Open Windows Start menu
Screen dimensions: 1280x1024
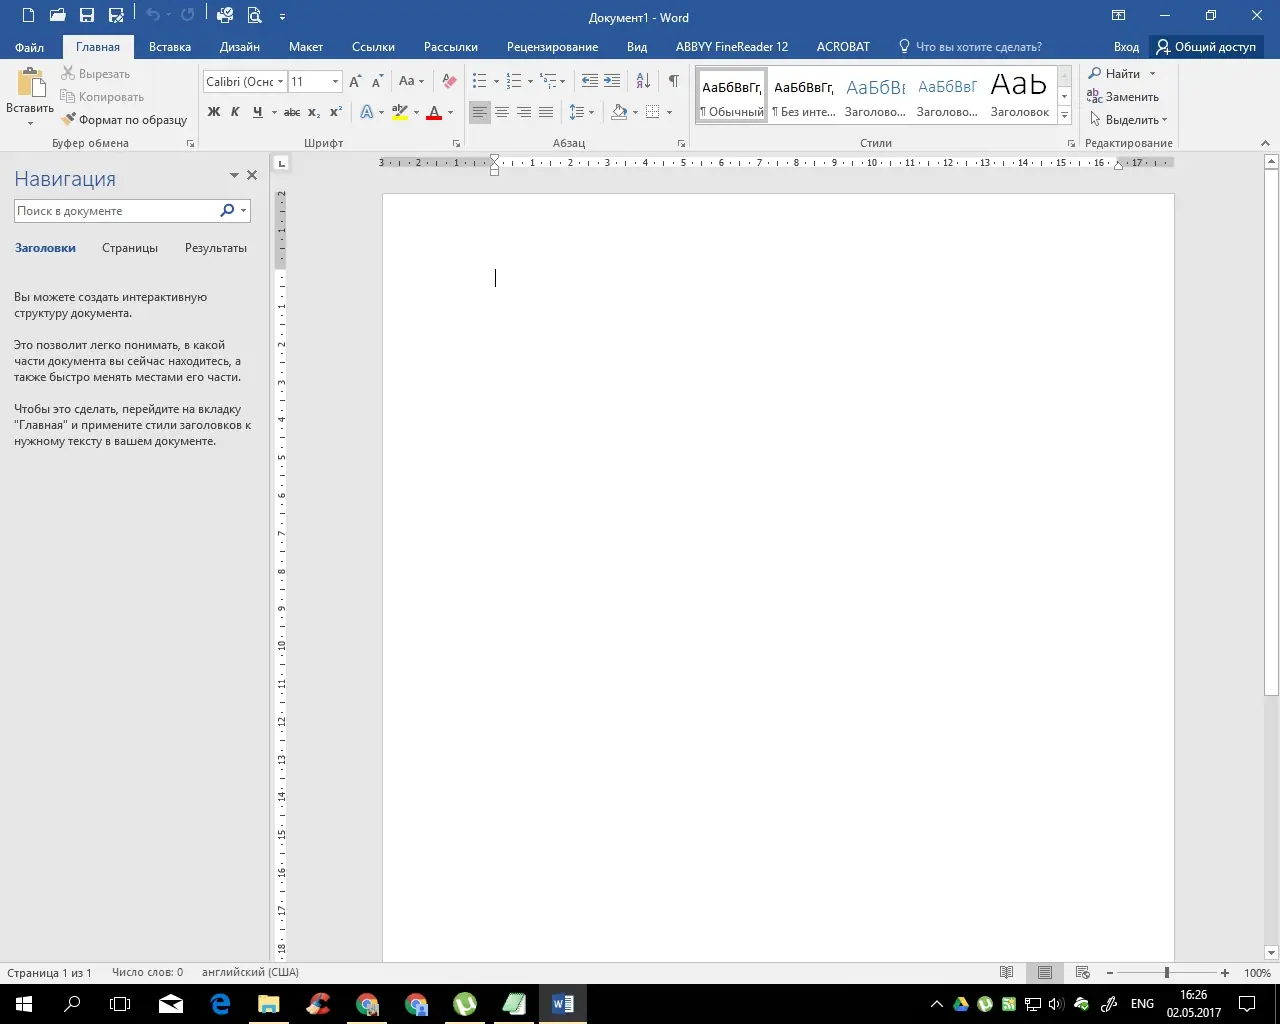pos(24,1004)
